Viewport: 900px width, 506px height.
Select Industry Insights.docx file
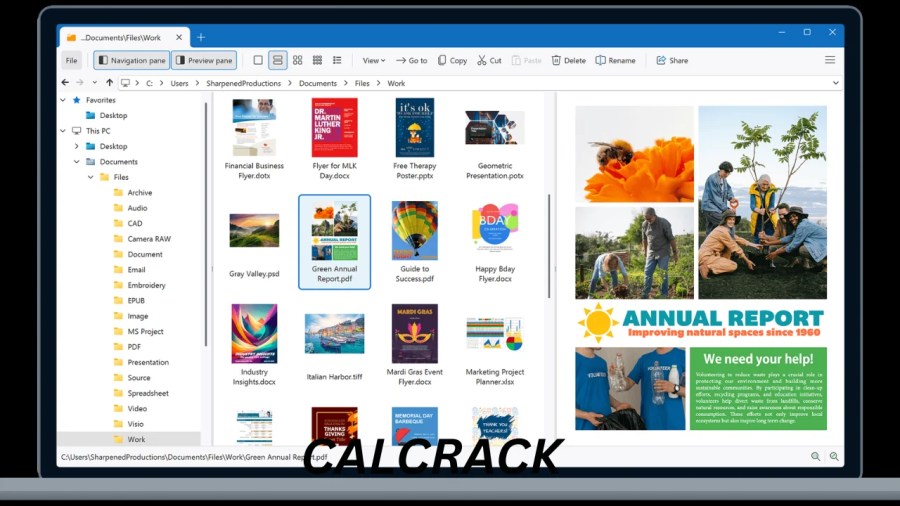point(254,345)
